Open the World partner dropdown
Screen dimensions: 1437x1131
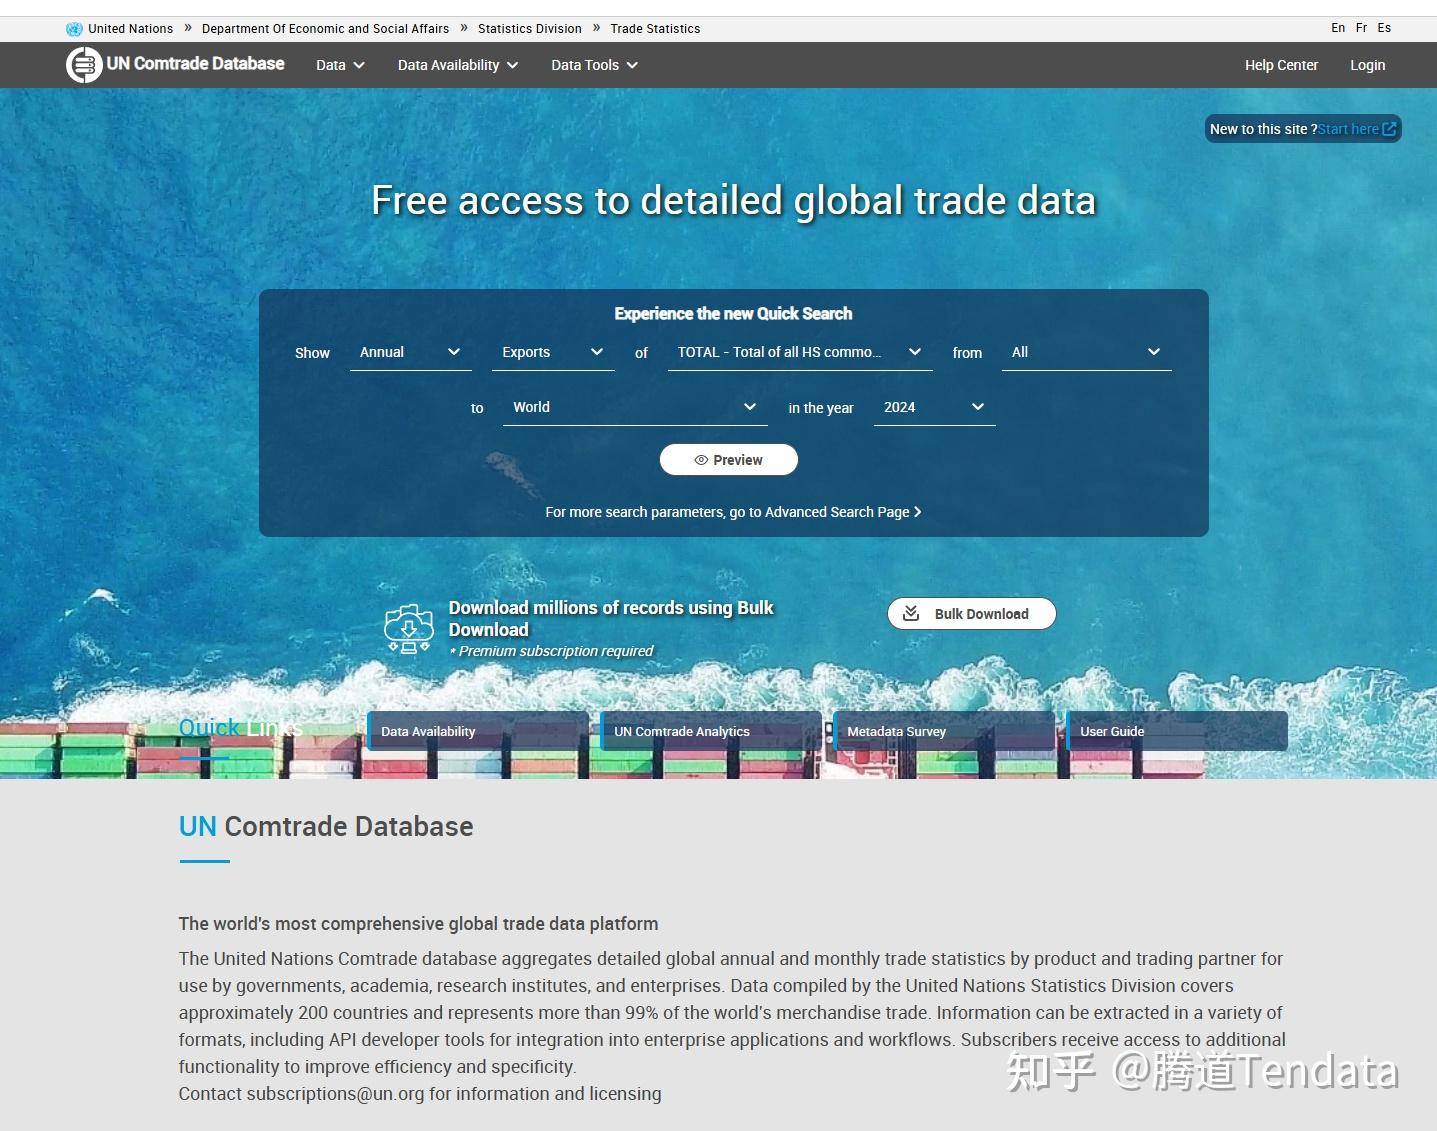635,407
